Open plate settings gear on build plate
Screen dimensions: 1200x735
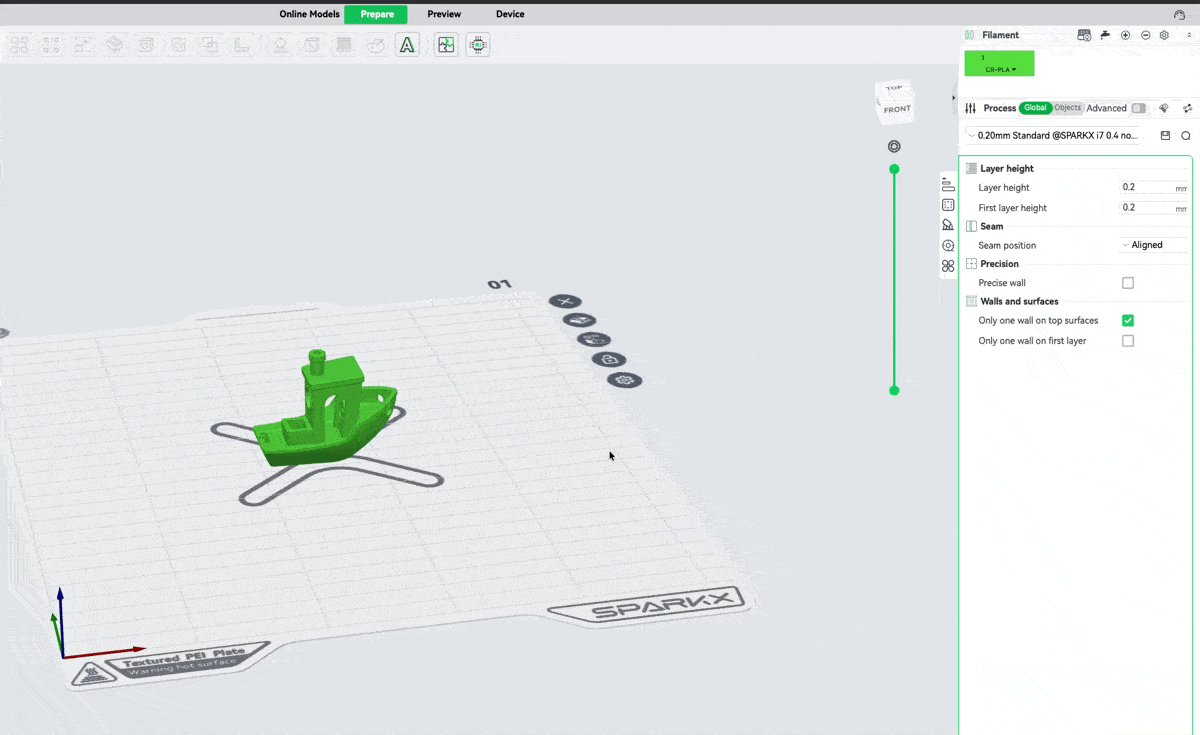coord(625,380)
